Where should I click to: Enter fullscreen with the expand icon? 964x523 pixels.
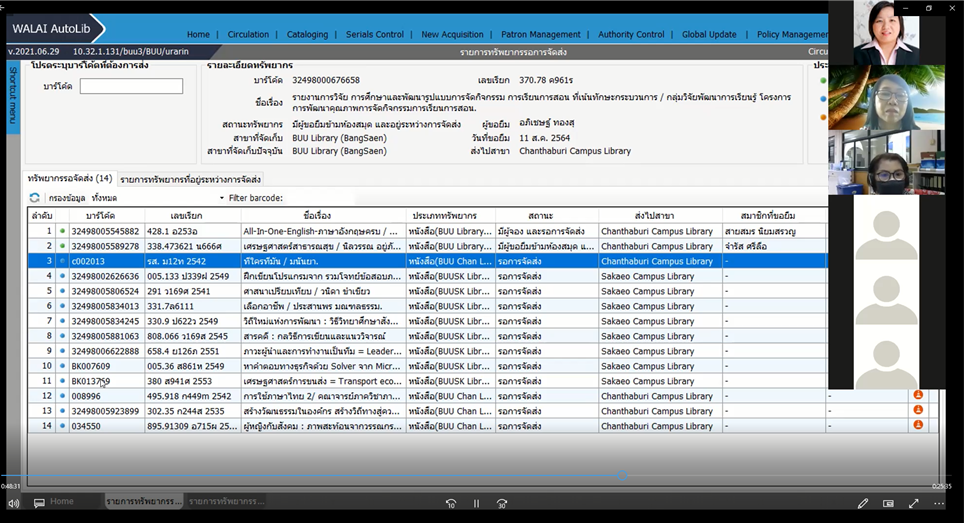click(913, 503)
